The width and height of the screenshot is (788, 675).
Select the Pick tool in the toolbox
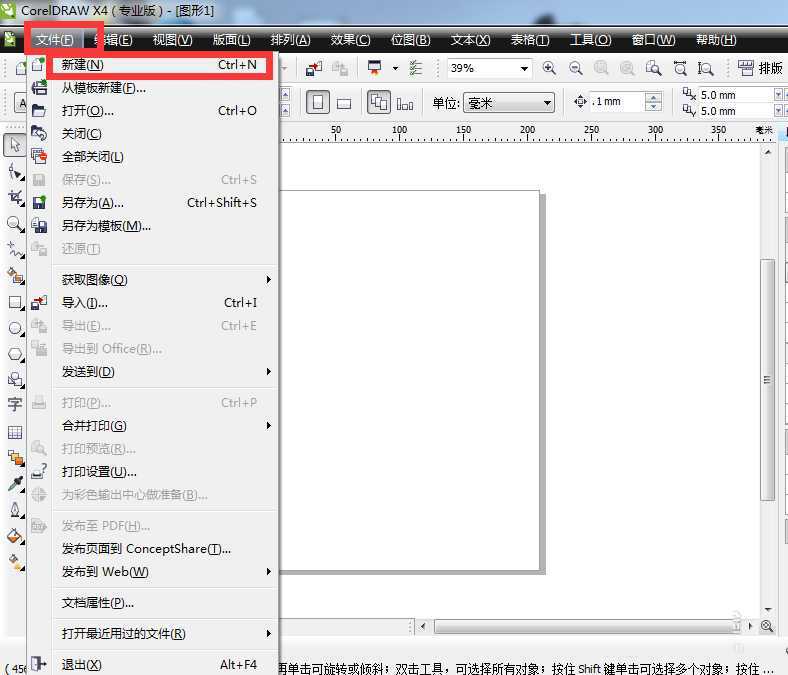tap(15, 146)
